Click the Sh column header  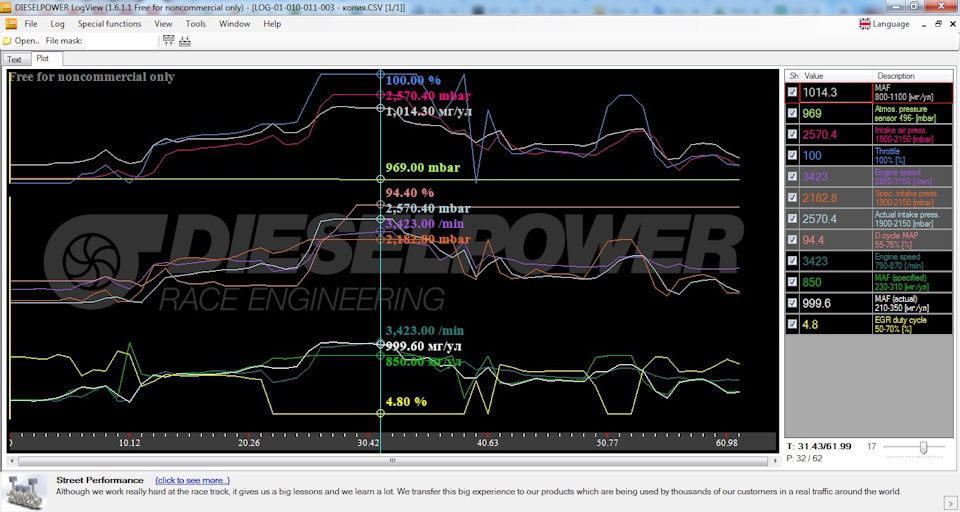pos(793,76)
